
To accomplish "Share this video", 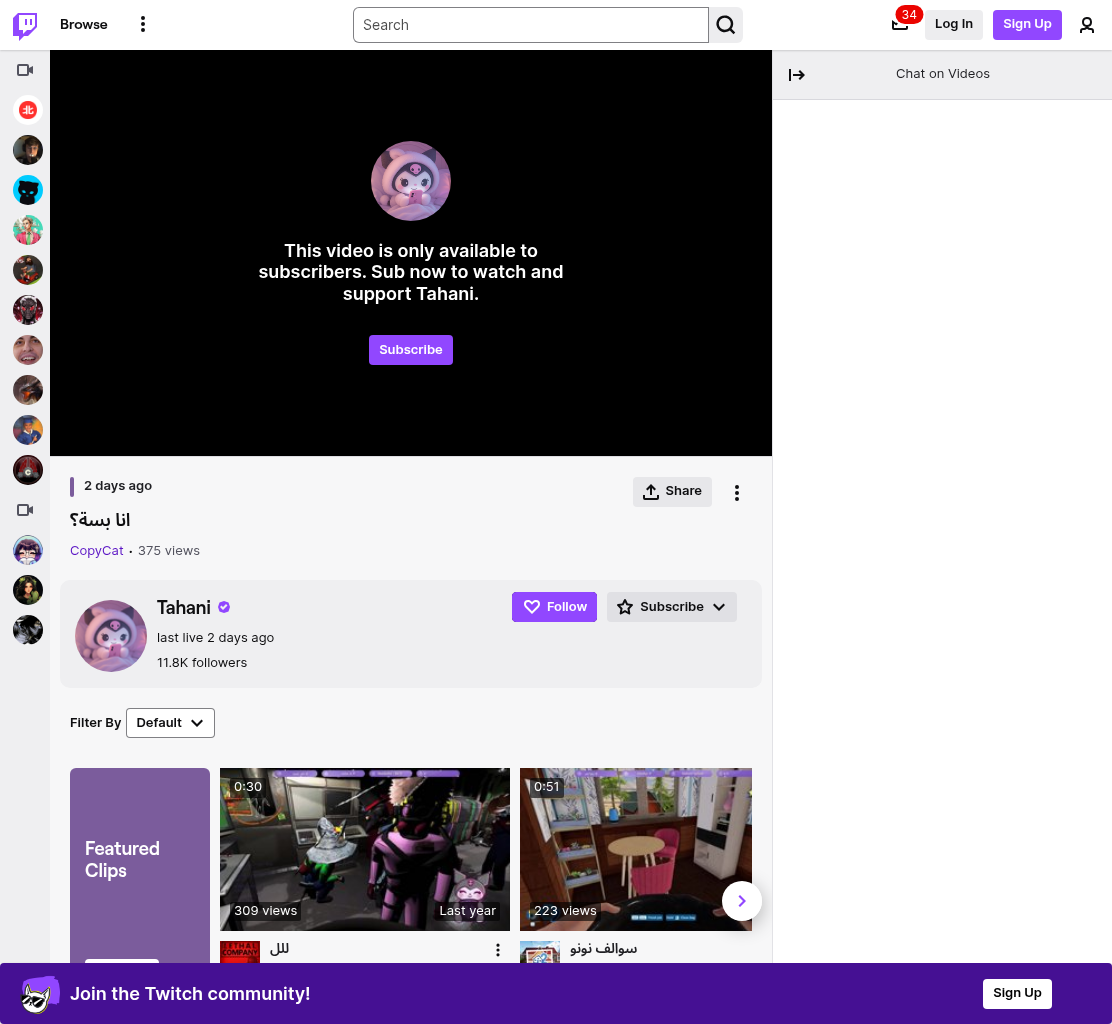I will 672,491.
